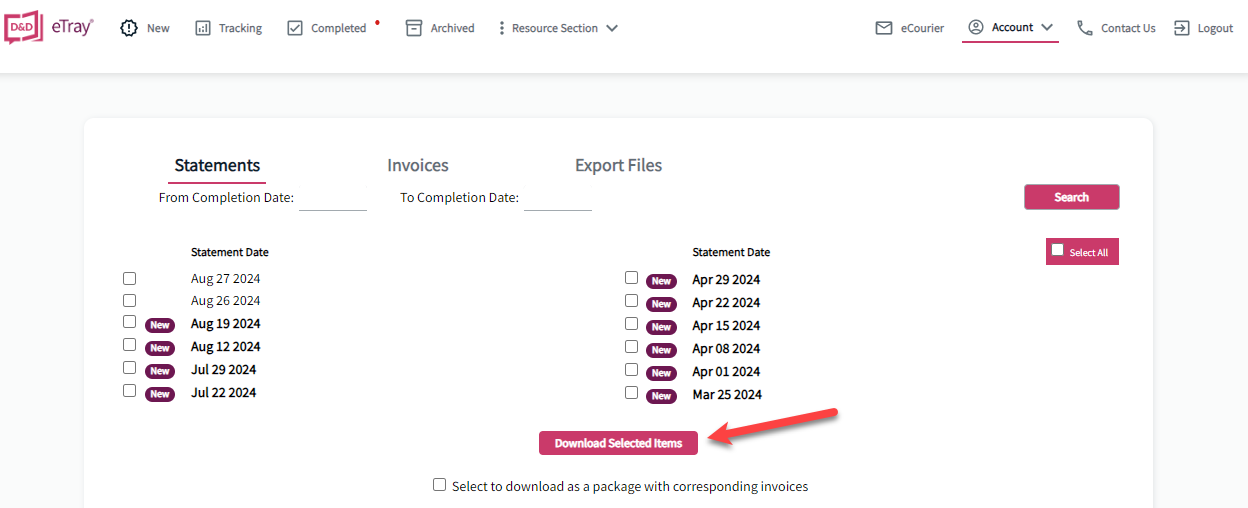Check the Mar 25 2024 statement
Viewport: 1248px width, 508px height.
[631, 393]
